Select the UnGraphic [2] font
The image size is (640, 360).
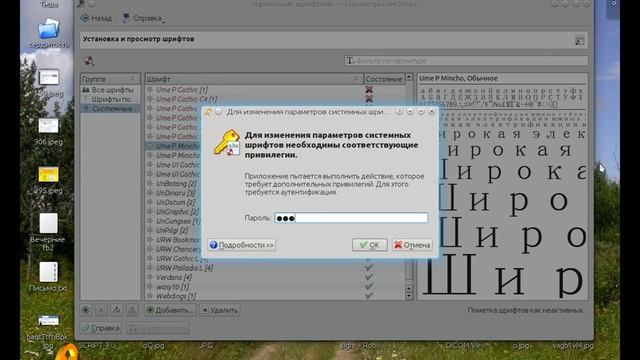pos(177,212)
